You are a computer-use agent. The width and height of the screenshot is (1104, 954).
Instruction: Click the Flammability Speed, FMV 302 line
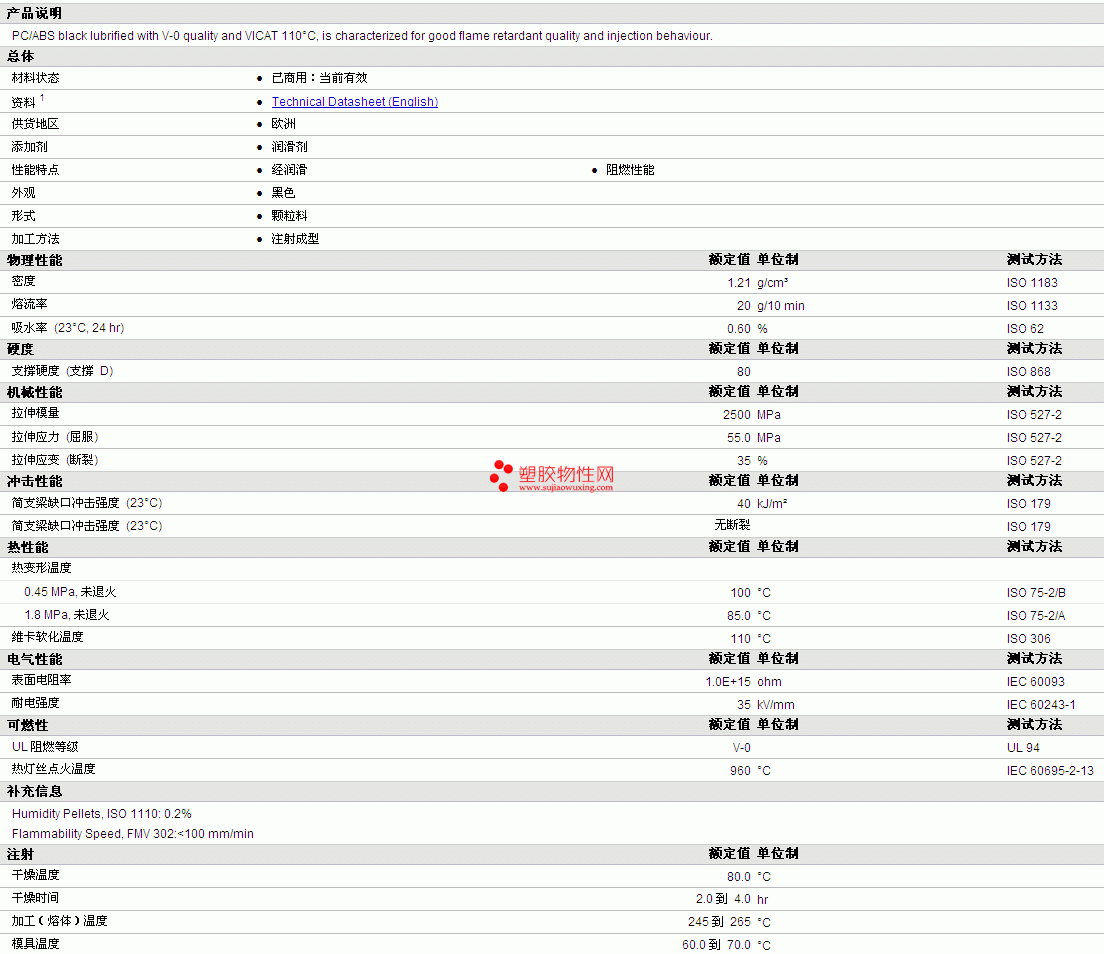(132, 834)
